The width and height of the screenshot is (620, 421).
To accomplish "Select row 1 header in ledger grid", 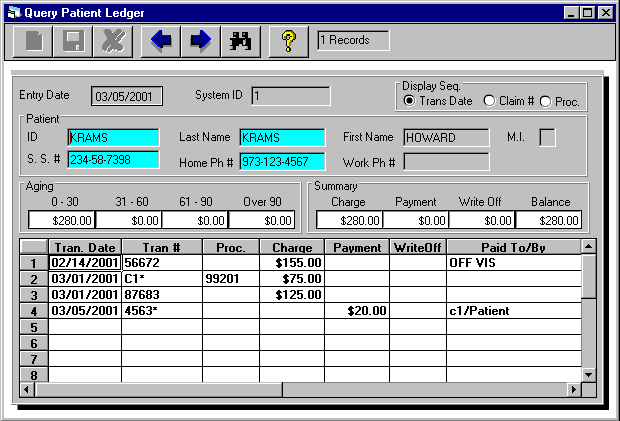I will tap(34, 263).
